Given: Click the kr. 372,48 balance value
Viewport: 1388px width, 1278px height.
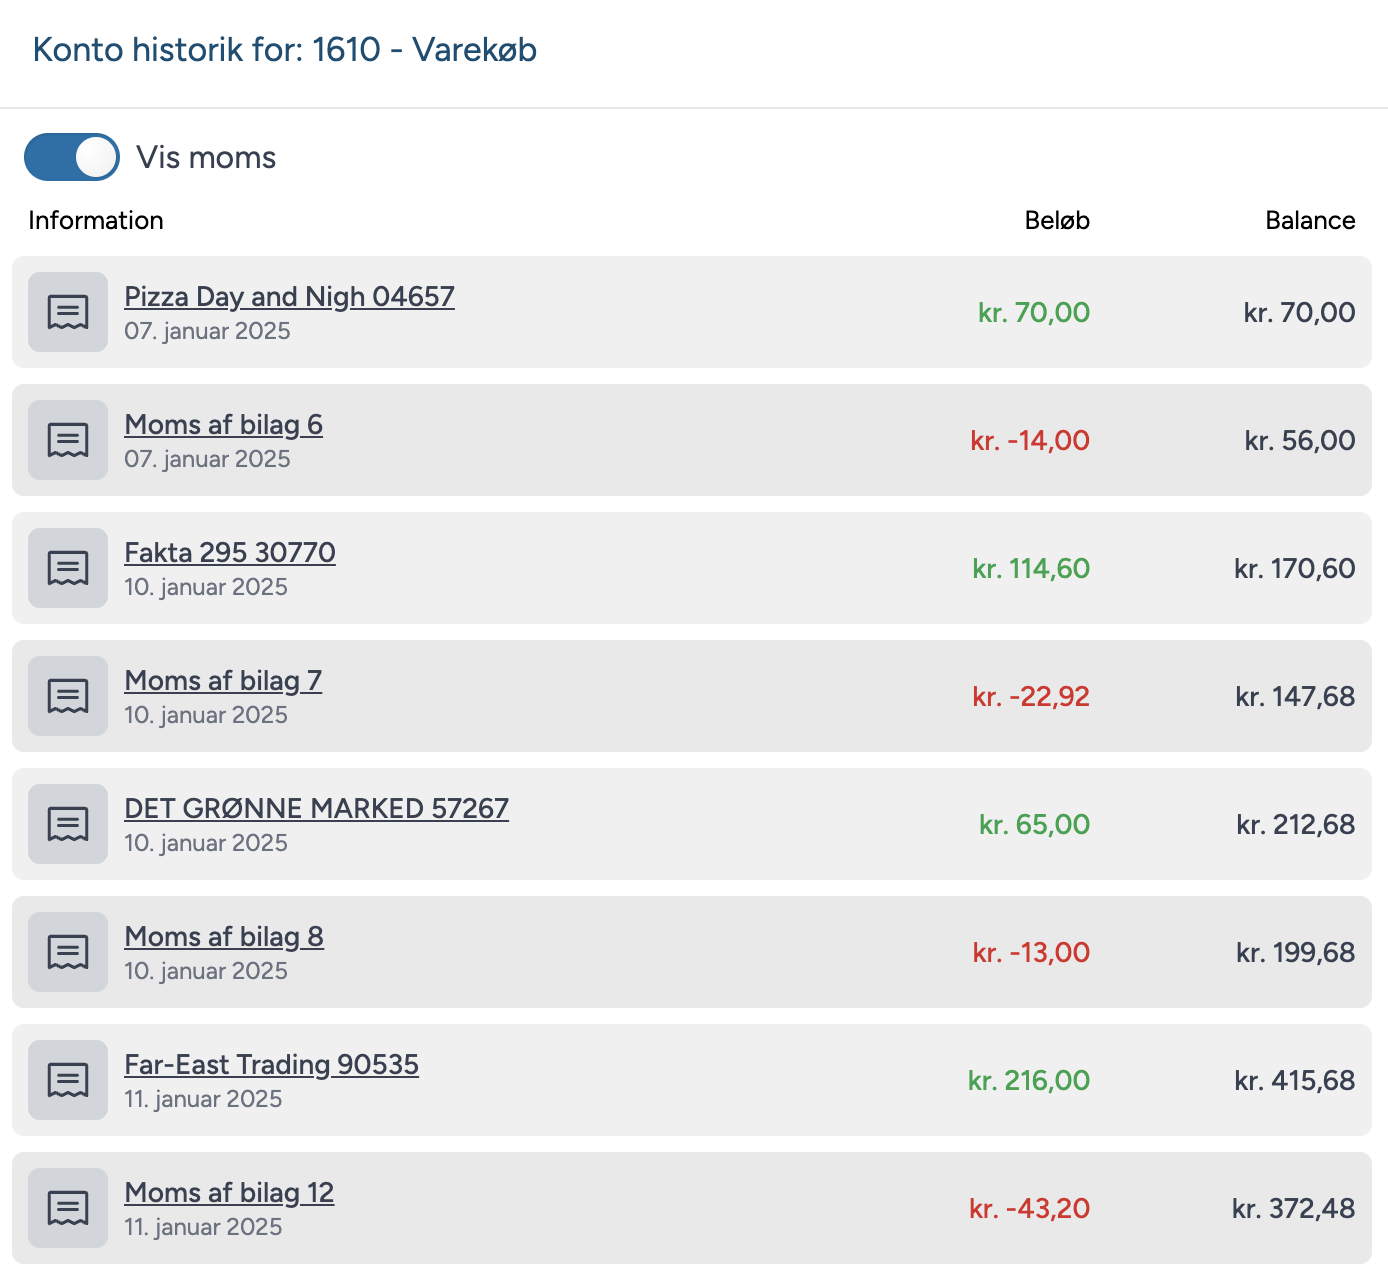Looking at the screenshot, I should 1293,1208.
